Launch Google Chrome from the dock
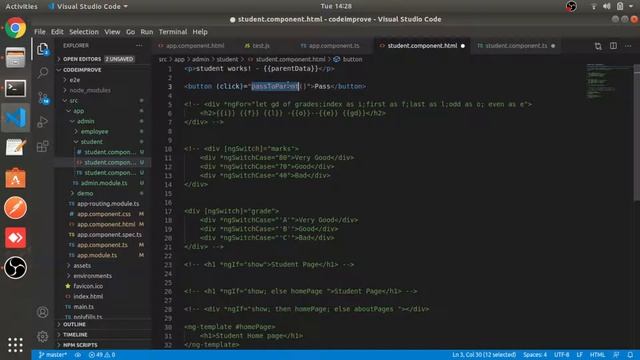The image size is (640, 360). [x=16, y=28]
